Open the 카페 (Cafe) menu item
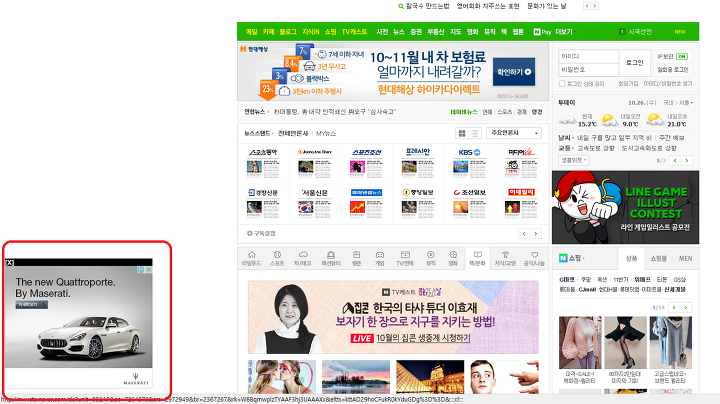 point(269,32)
